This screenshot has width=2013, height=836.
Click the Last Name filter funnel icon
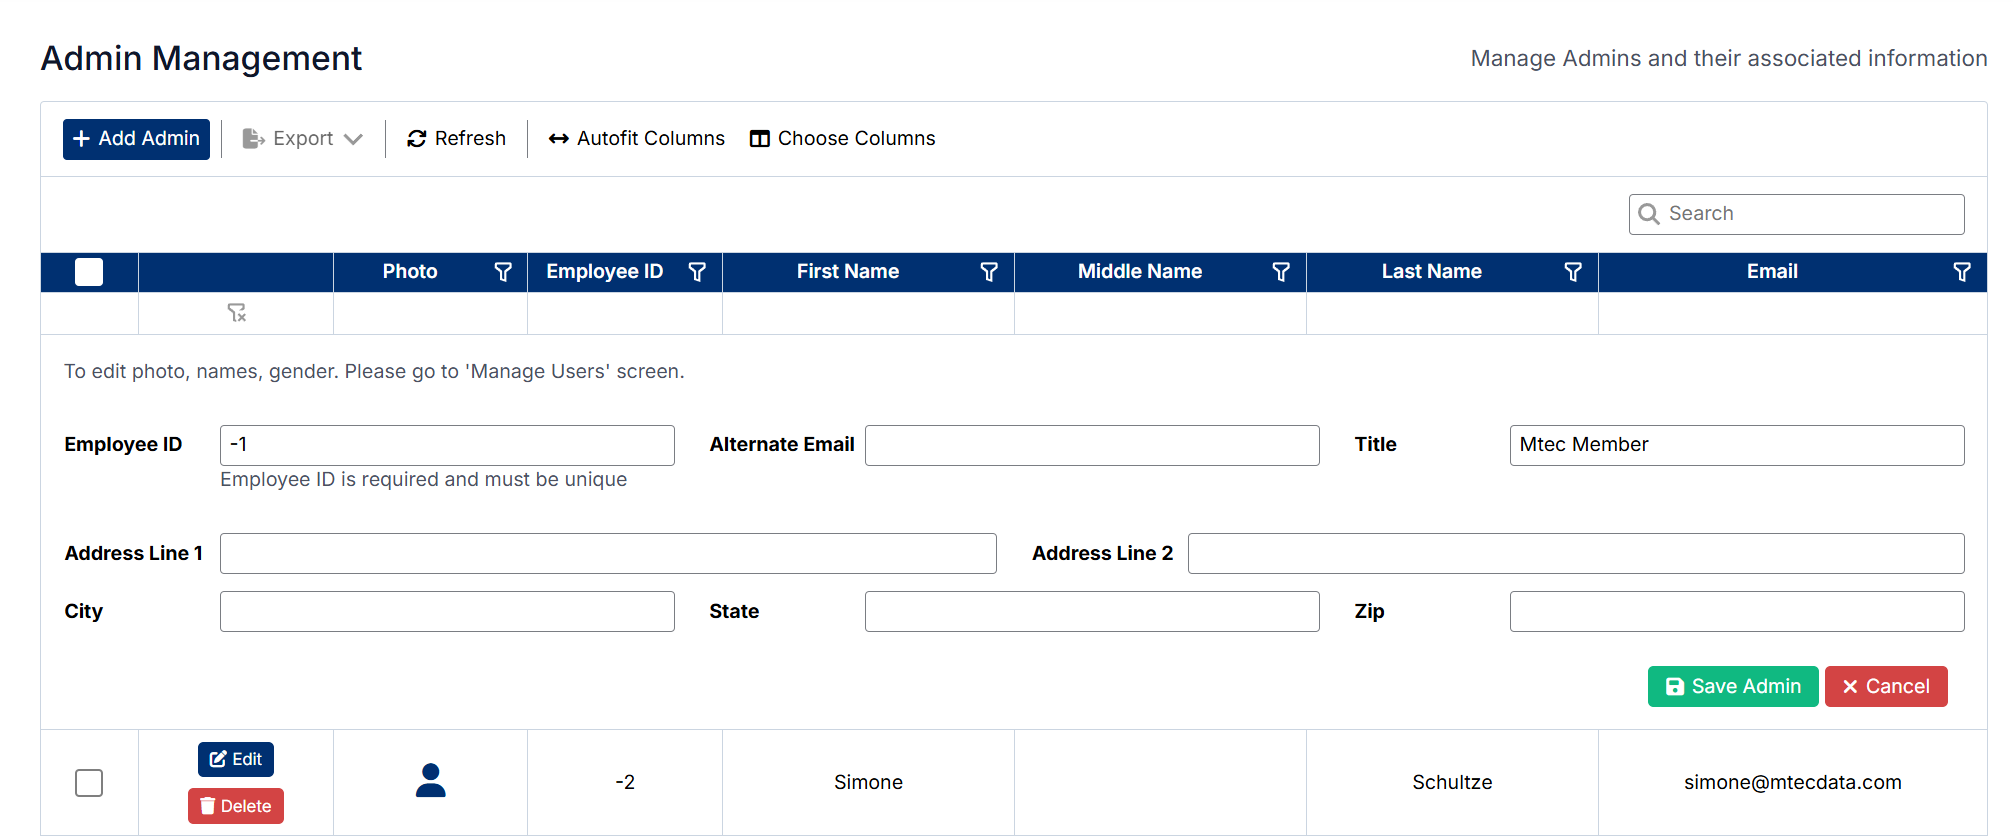(1573, 272)
